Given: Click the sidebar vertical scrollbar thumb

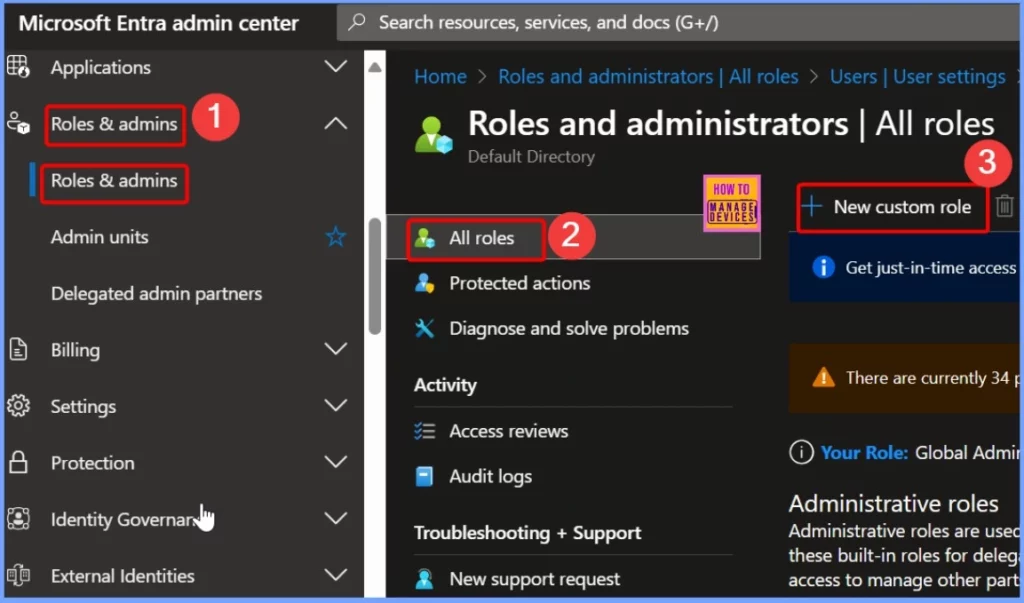Looking at the screenshot, I should [x=375, y=276].
